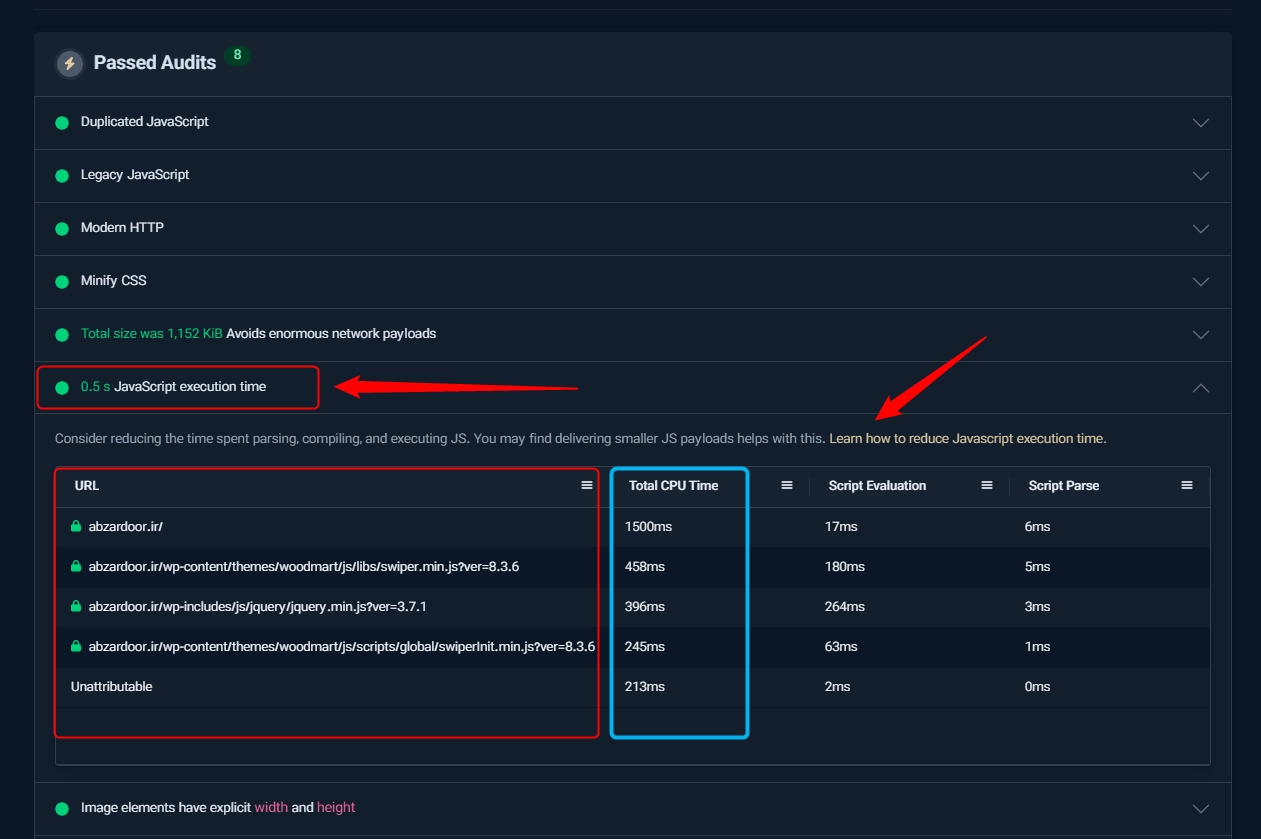Expand the enormous network payloads chevron
This screenshot has height=839, width=1261.
coord(1201,334)
